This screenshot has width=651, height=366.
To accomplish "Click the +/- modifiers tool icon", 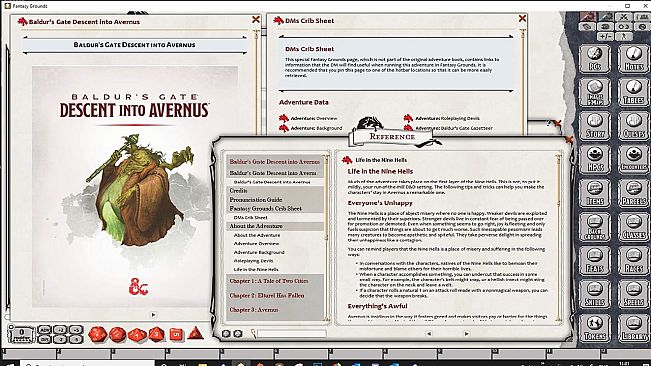I will [x=606, y=36].
